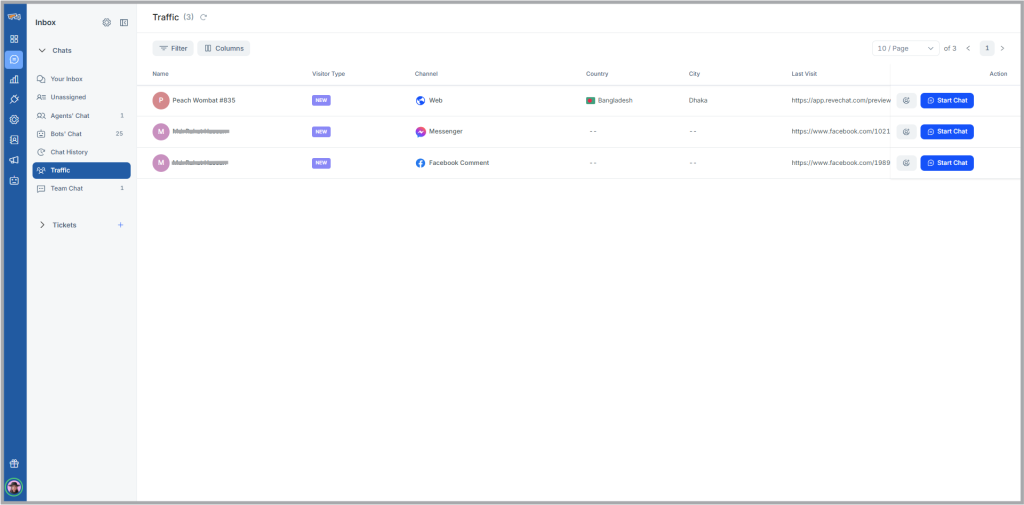Collapse the Chats section

click(x=42, y=50)
